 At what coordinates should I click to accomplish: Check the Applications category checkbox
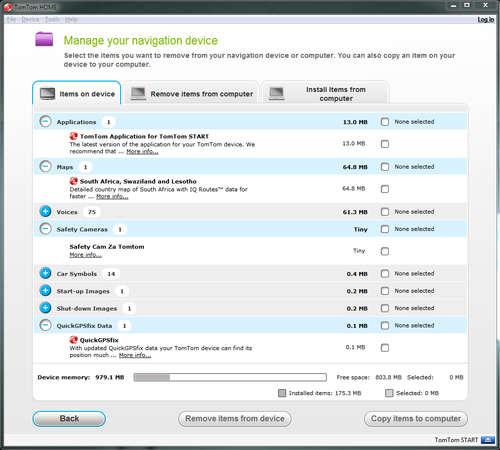point(385,122)
